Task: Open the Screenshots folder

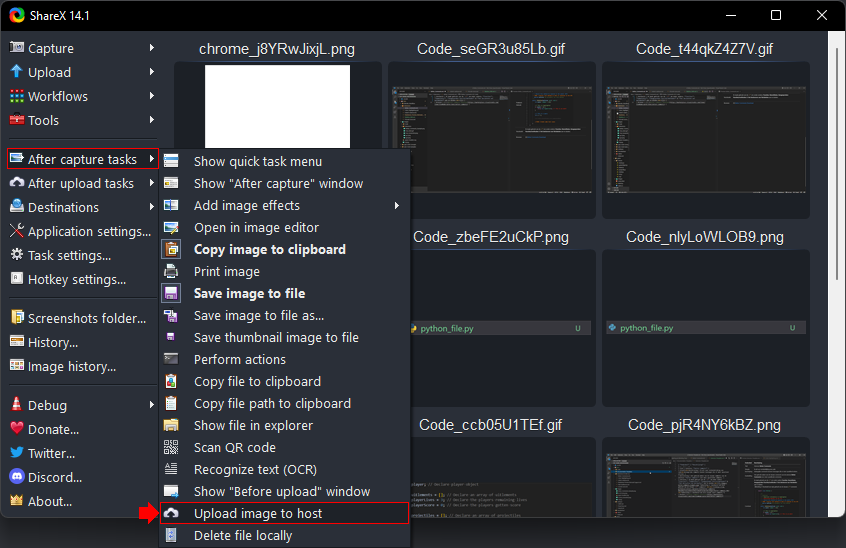Action: [x=86, y=318]
